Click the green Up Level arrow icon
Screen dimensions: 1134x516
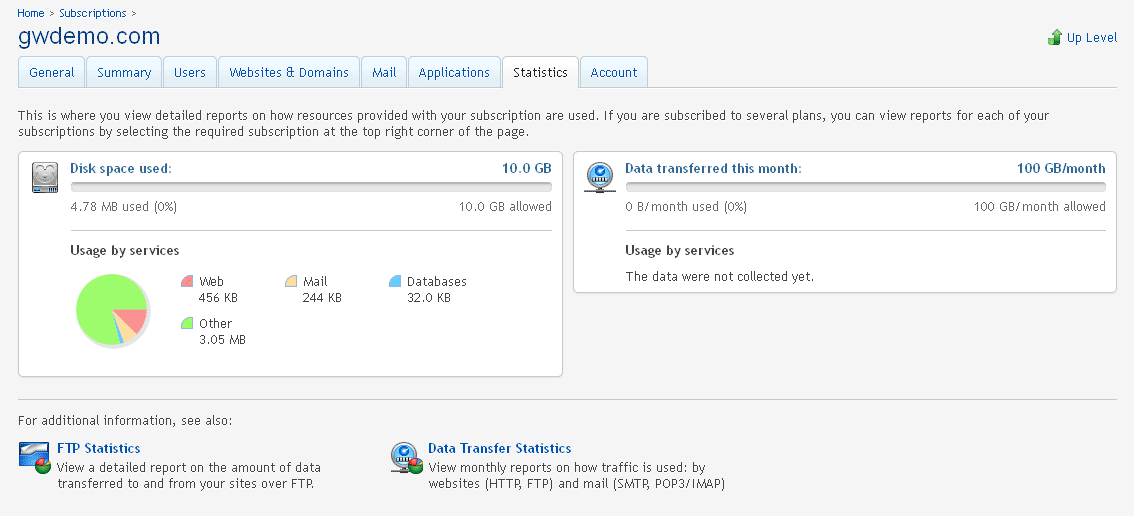(x=1054, y=38)
